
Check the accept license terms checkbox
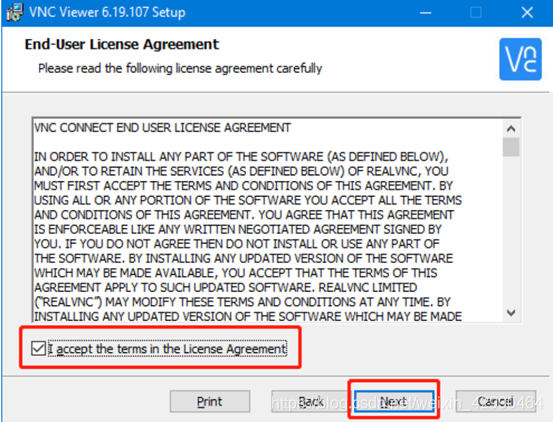click(38, 348)
